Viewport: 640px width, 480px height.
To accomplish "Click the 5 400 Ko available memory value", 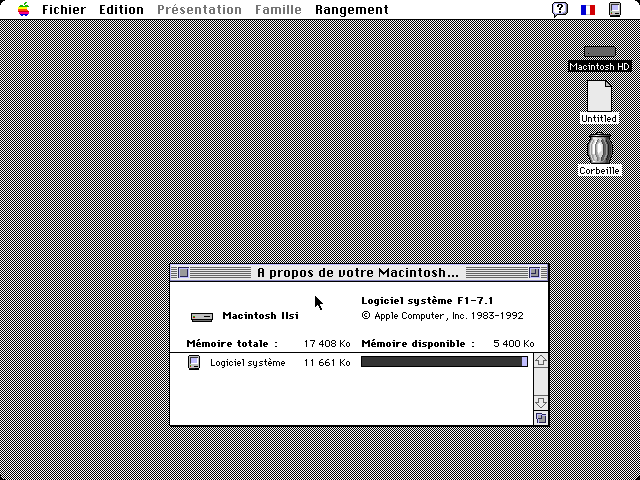I will [x=514, y=344].
